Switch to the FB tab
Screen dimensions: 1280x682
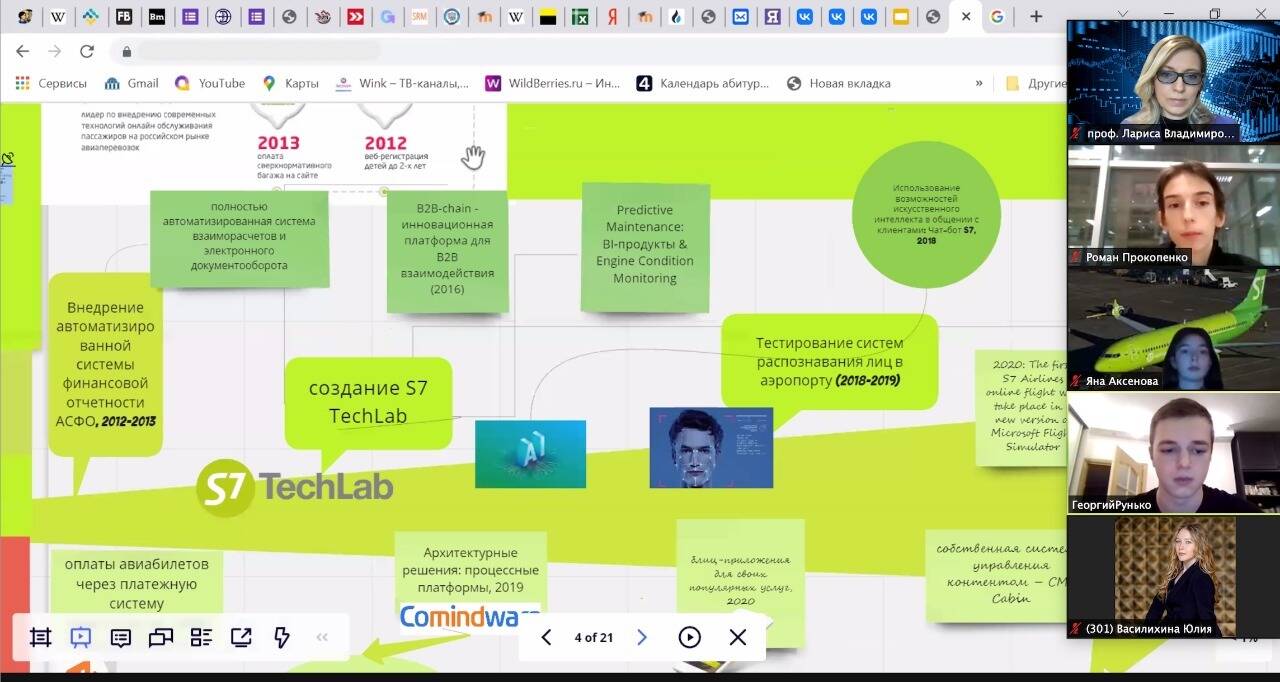click(124, 16)
